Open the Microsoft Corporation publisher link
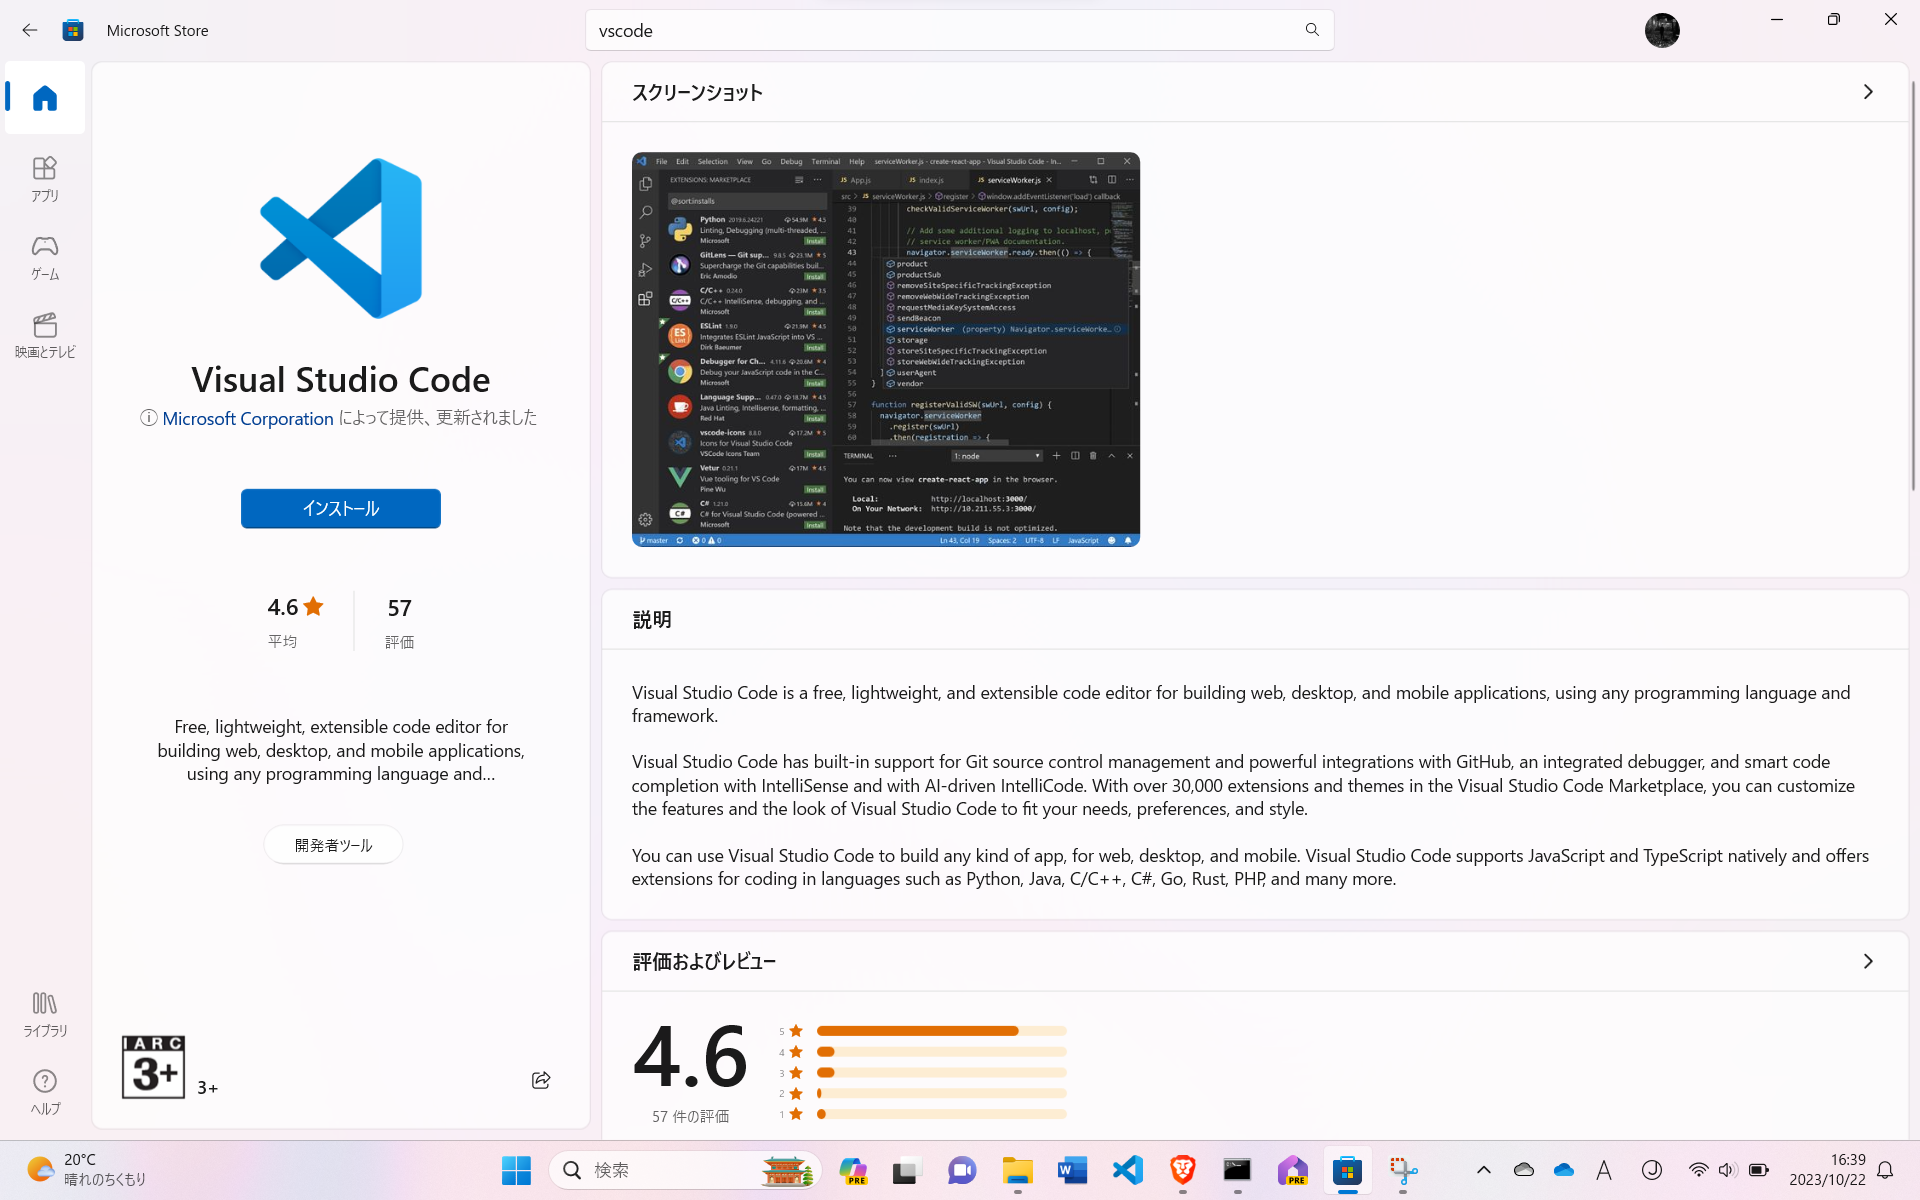Viewport: 1920px width, 1200px height. click(x=248, y=418)
